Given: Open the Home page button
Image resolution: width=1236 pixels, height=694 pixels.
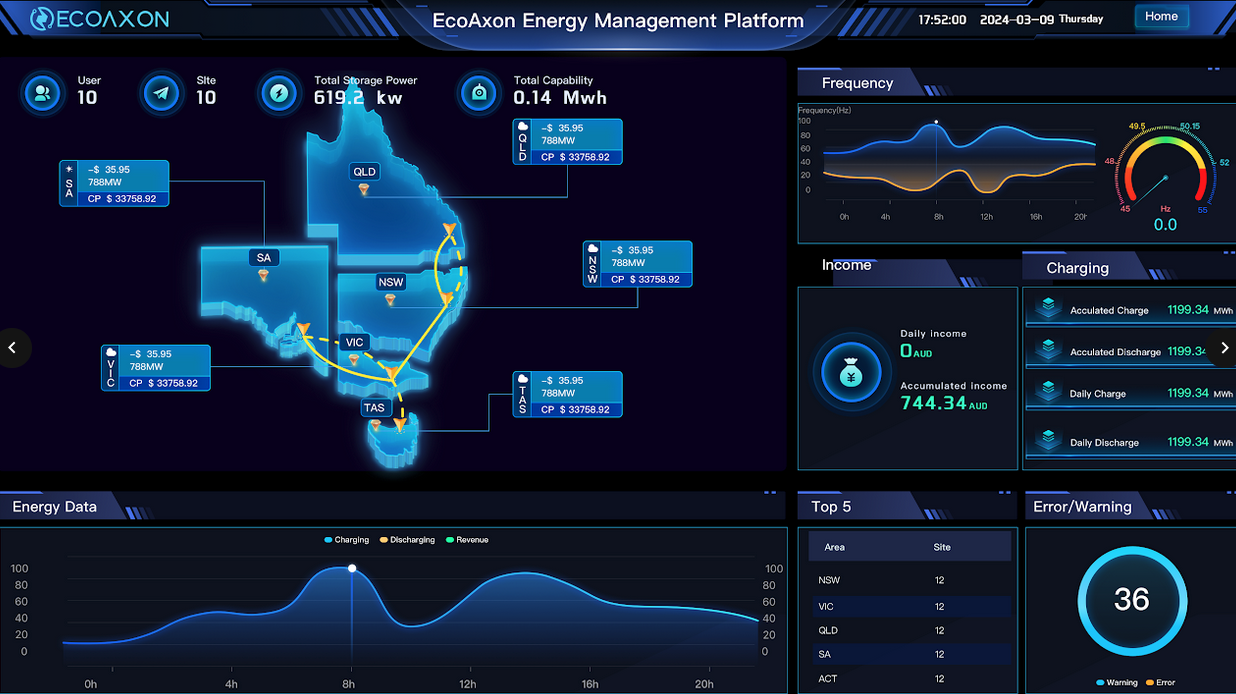Looking at the screenshot, I should (x=1161, y=17).
